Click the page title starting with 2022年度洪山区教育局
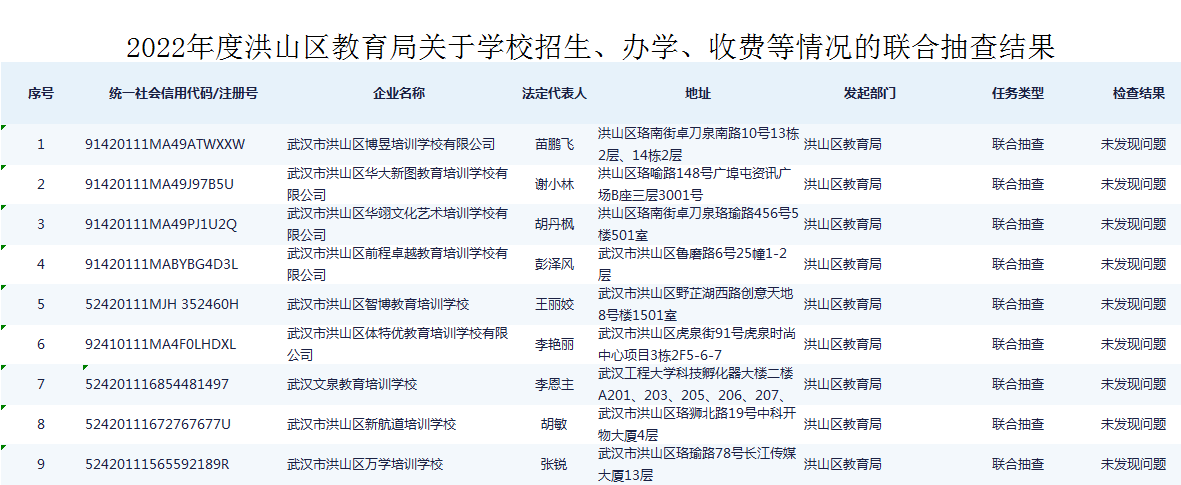The height and width of the screenshot is (485, 1181). tap(591, 47)
